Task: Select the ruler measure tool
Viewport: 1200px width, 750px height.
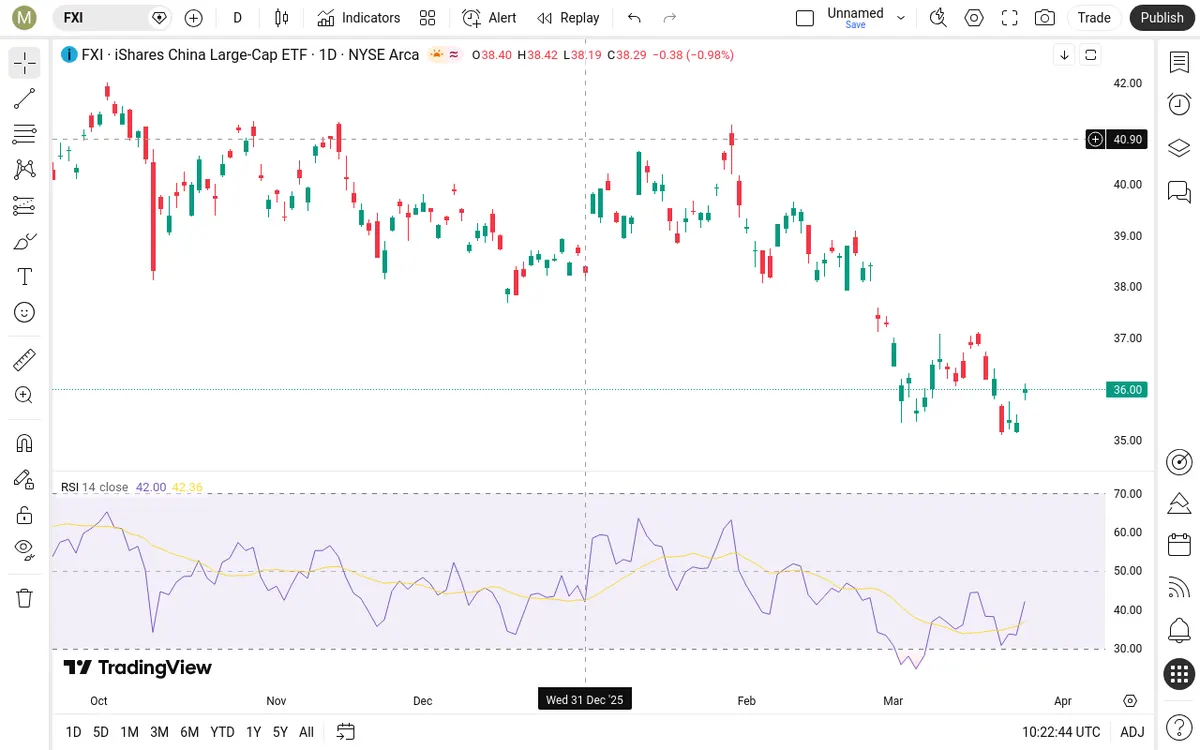Action: 25,359
